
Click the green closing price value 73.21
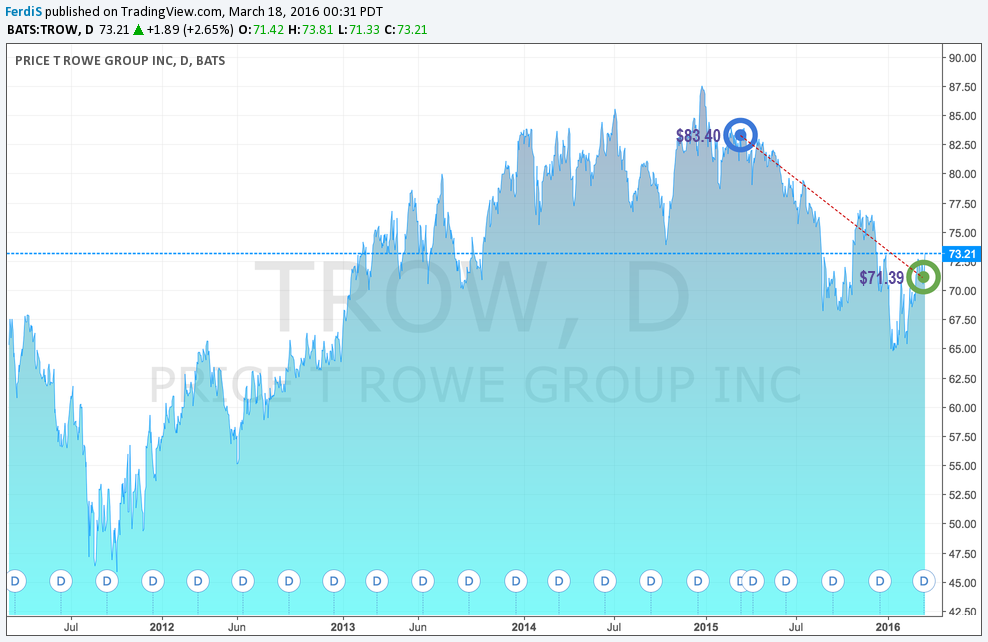click(x=414, y=30)
